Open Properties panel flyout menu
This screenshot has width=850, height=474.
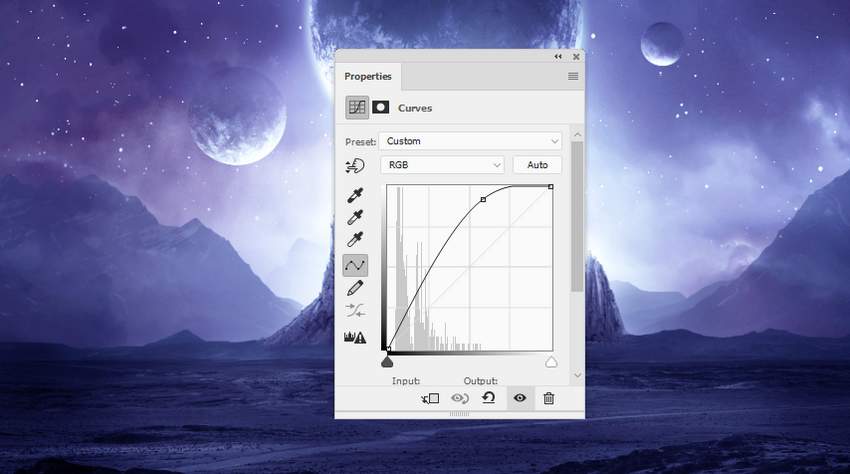point(573,76)
